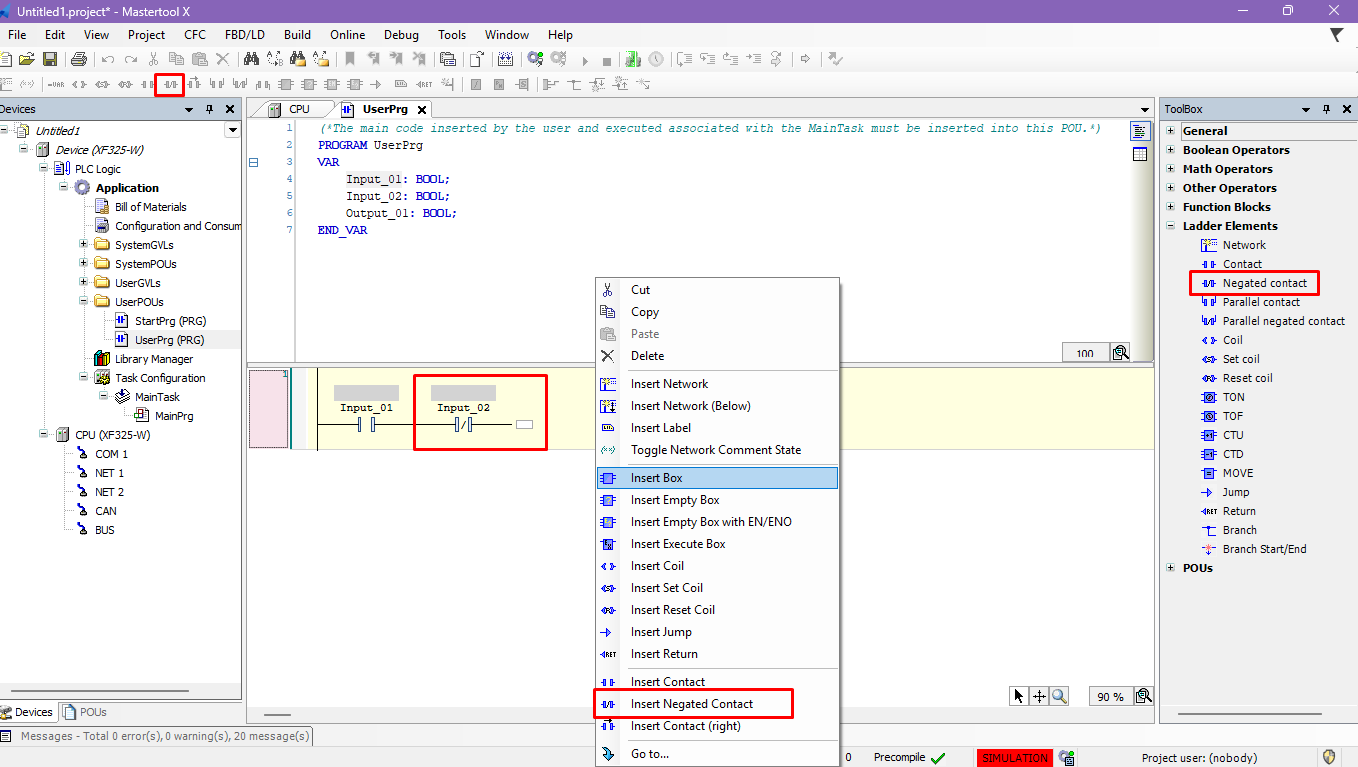Image resolution: width=1358 pixels, height=767 pixels.
Task: Choose Insert Negated Contact from context menu
Action: (x=691, y=704)
